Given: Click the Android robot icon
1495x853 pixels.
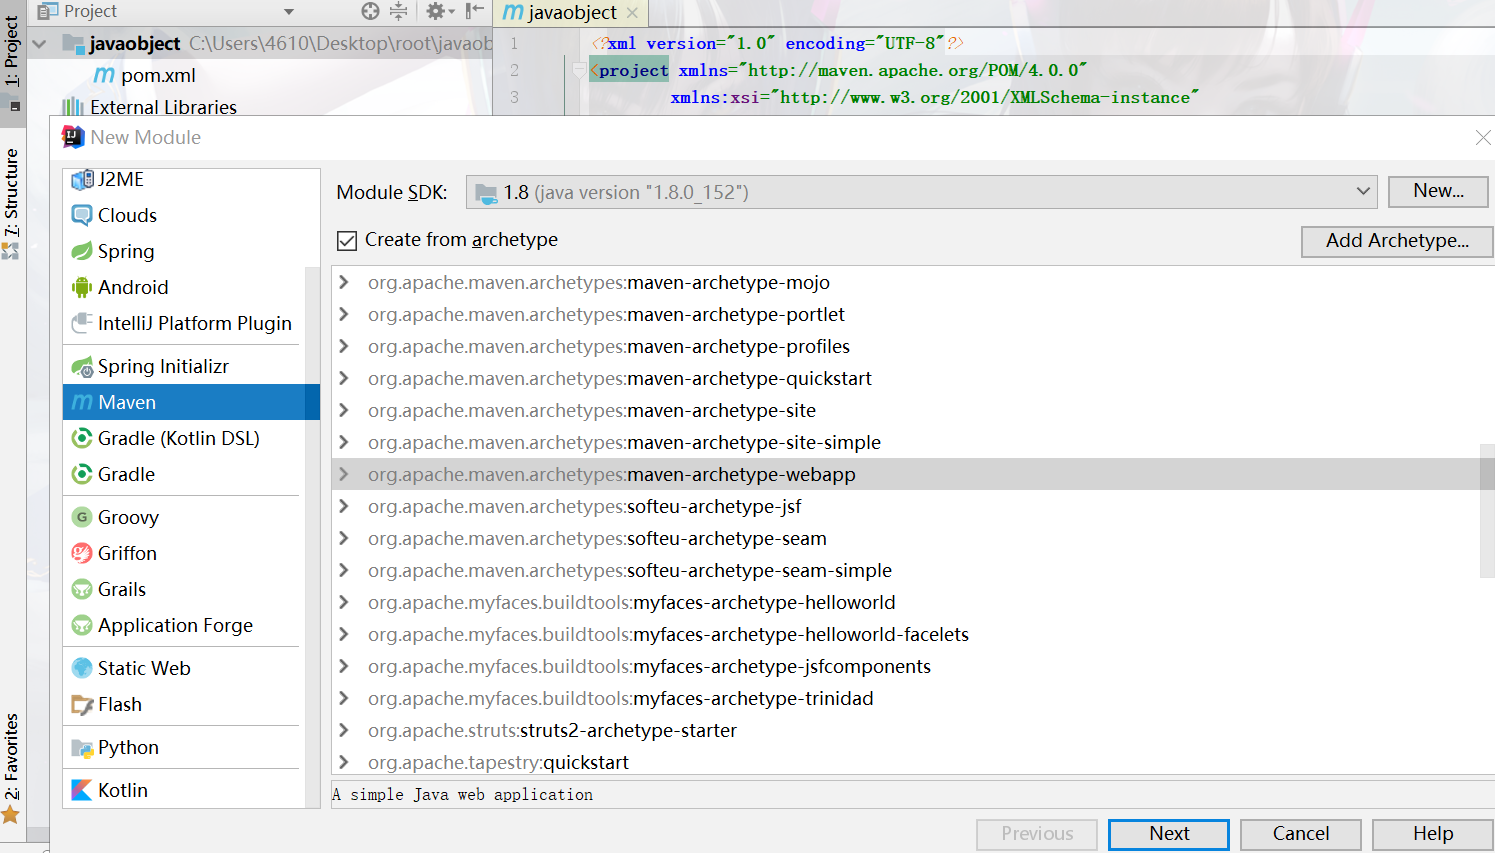Looking at the screenshot, I should coord(82,287).
